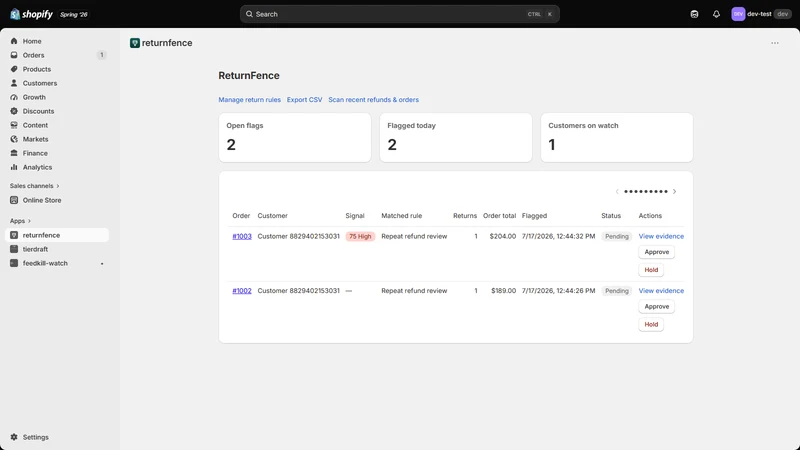
Task: Select the Customers person icon
Action: [x=14, y=83]
